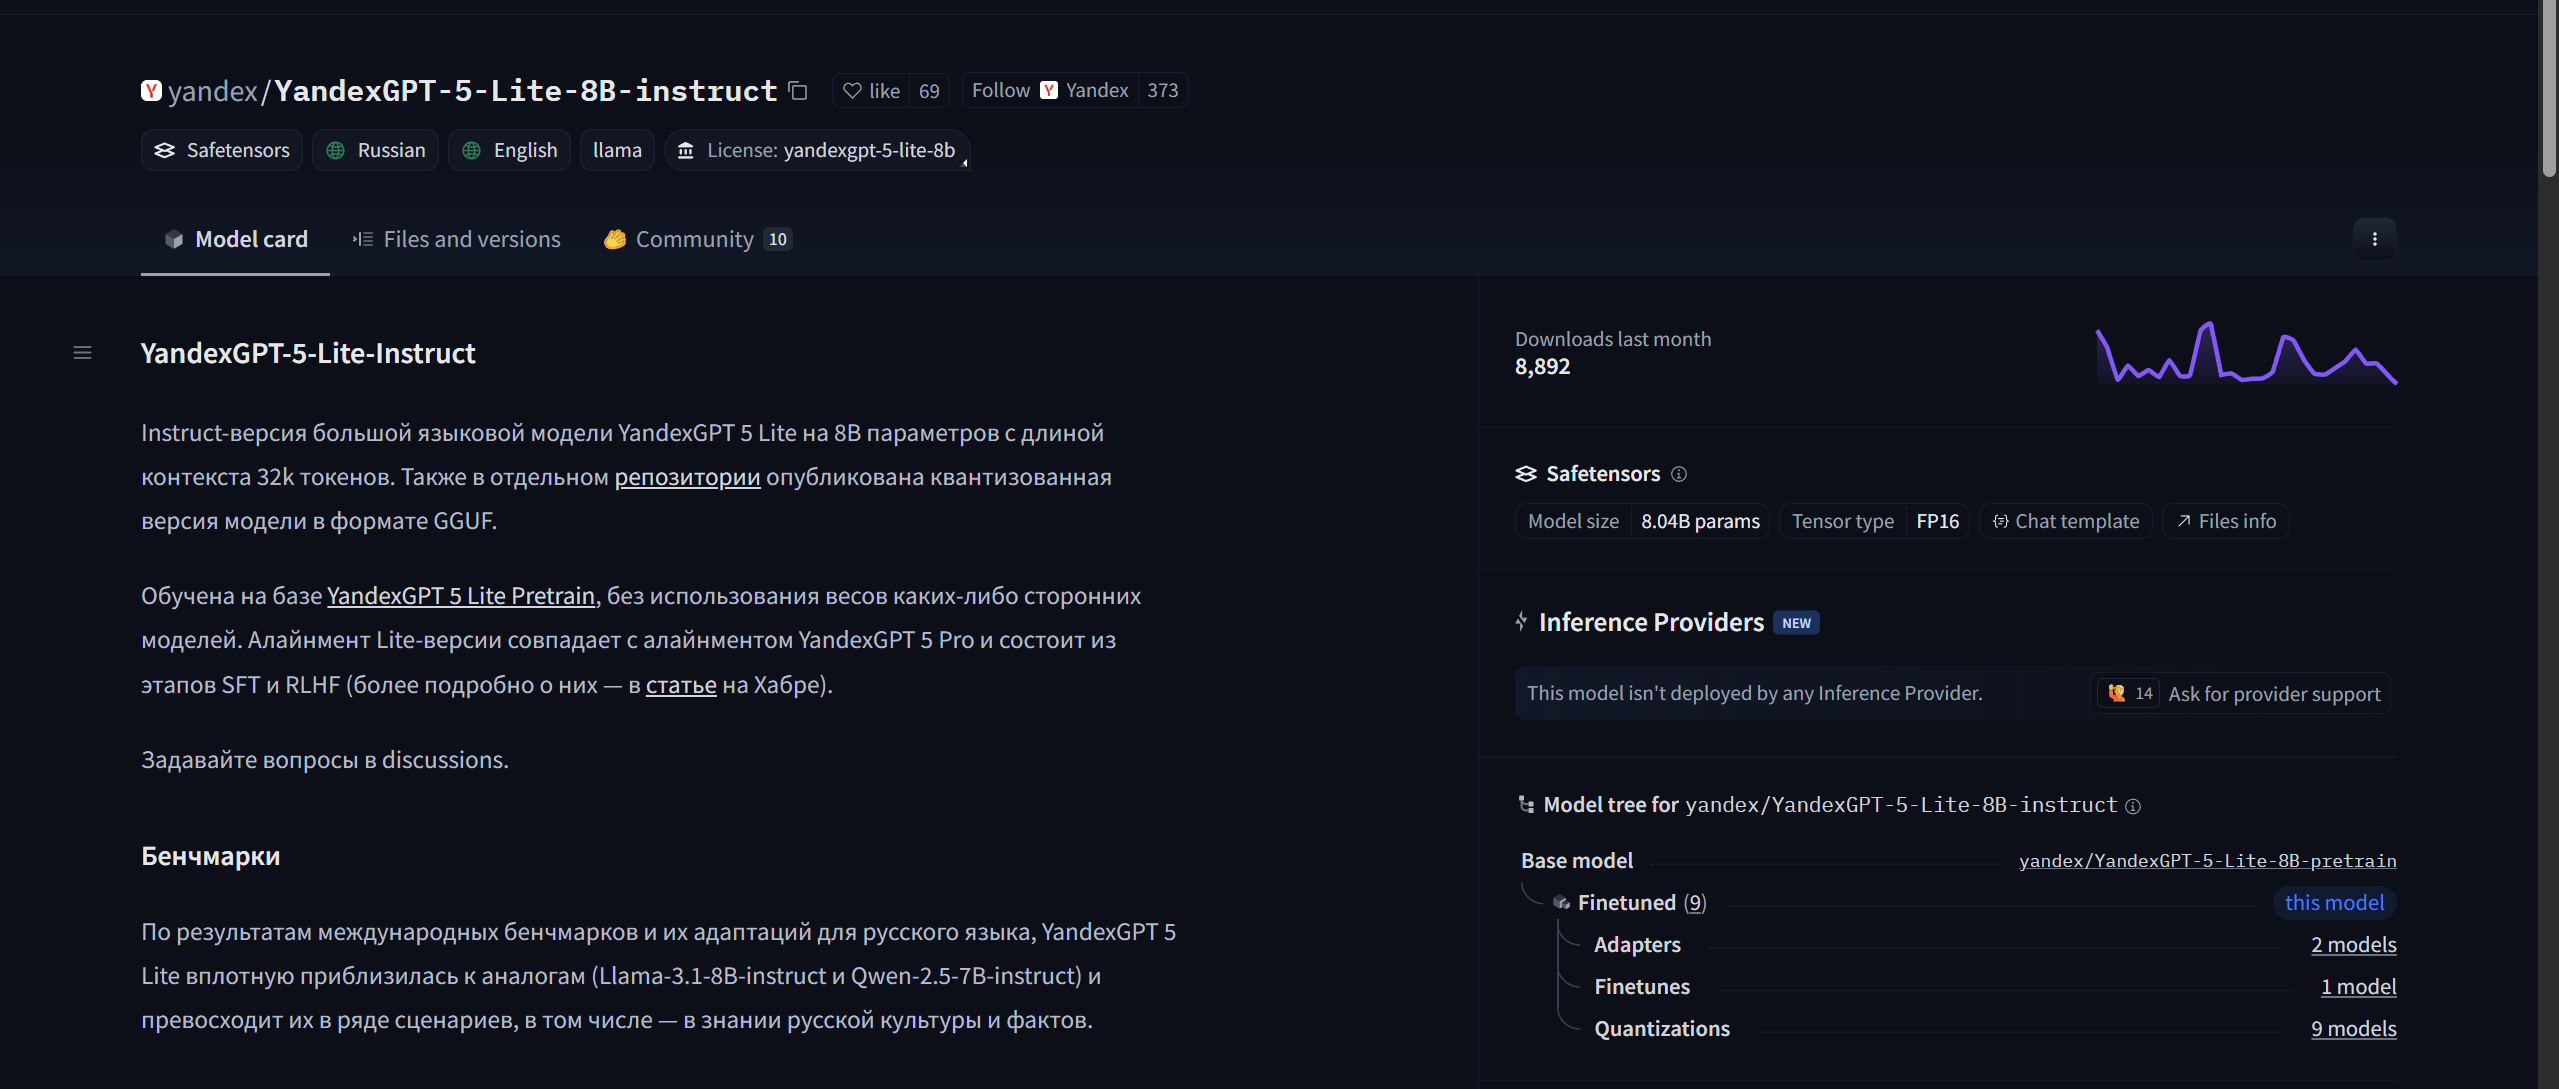
Task: Filter by the English language tag
Action: [x=509, y=150]
